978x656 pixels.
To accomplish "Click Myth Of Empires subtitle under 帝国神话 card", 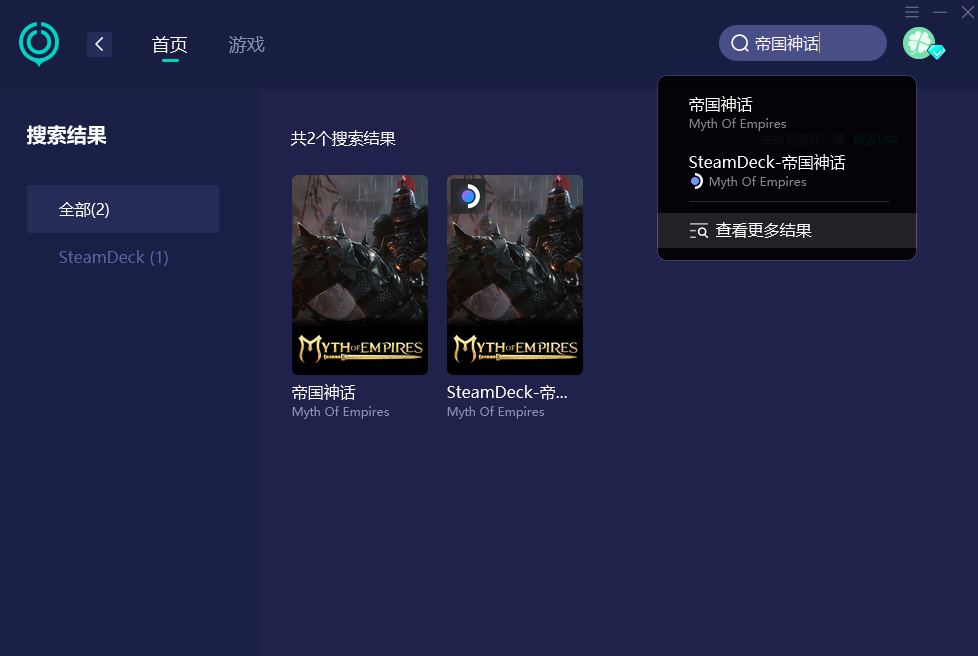I will tap(341, 412).
